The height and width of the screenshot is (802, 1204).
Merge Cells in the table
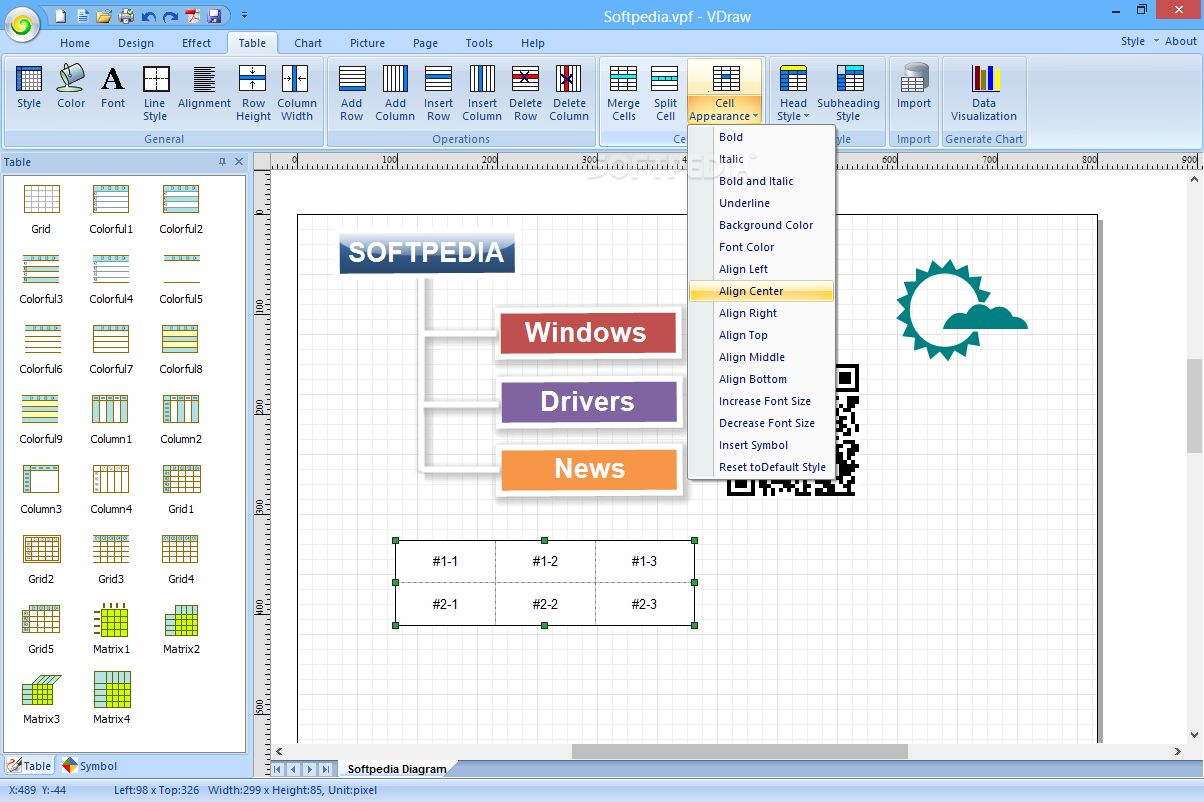[623, 94]
